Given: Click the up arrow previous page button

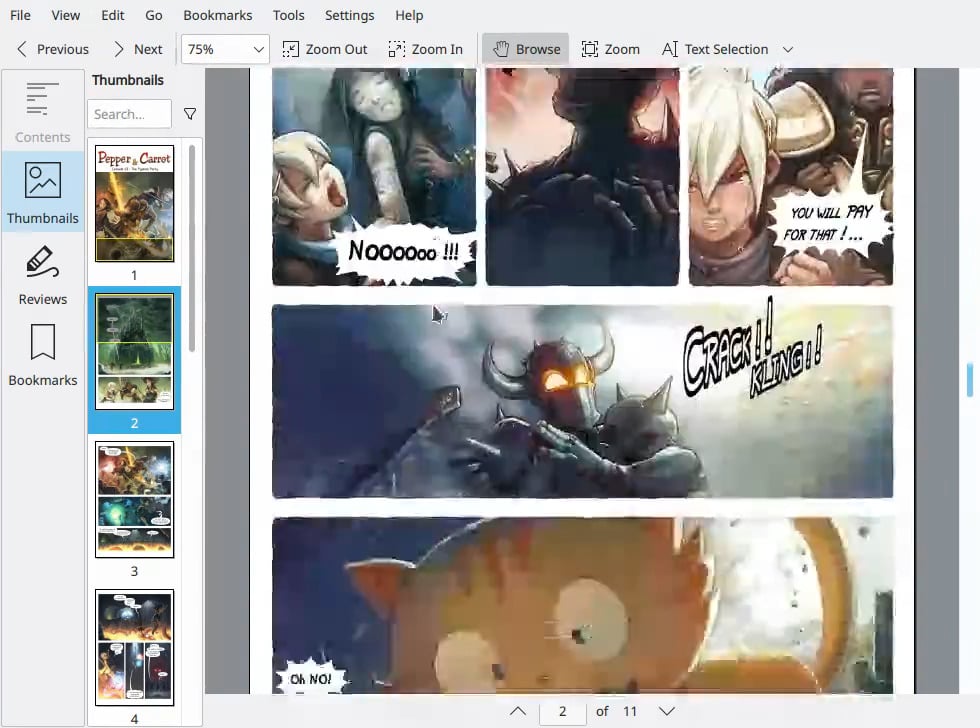Looking at the screenshot, I should click(x=518, y=711).
